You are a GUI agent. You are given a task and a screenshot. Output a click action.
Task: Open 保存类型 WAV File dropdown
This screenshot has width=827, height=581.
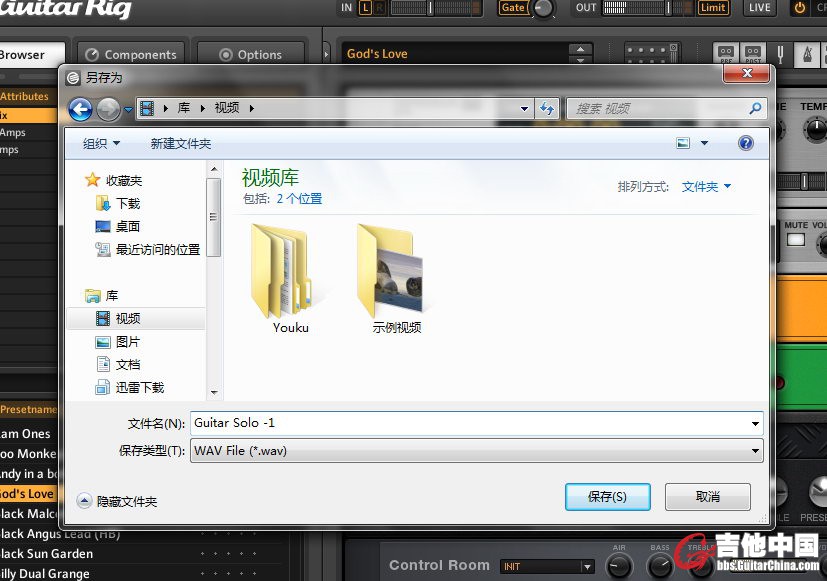tap(476, 451)
